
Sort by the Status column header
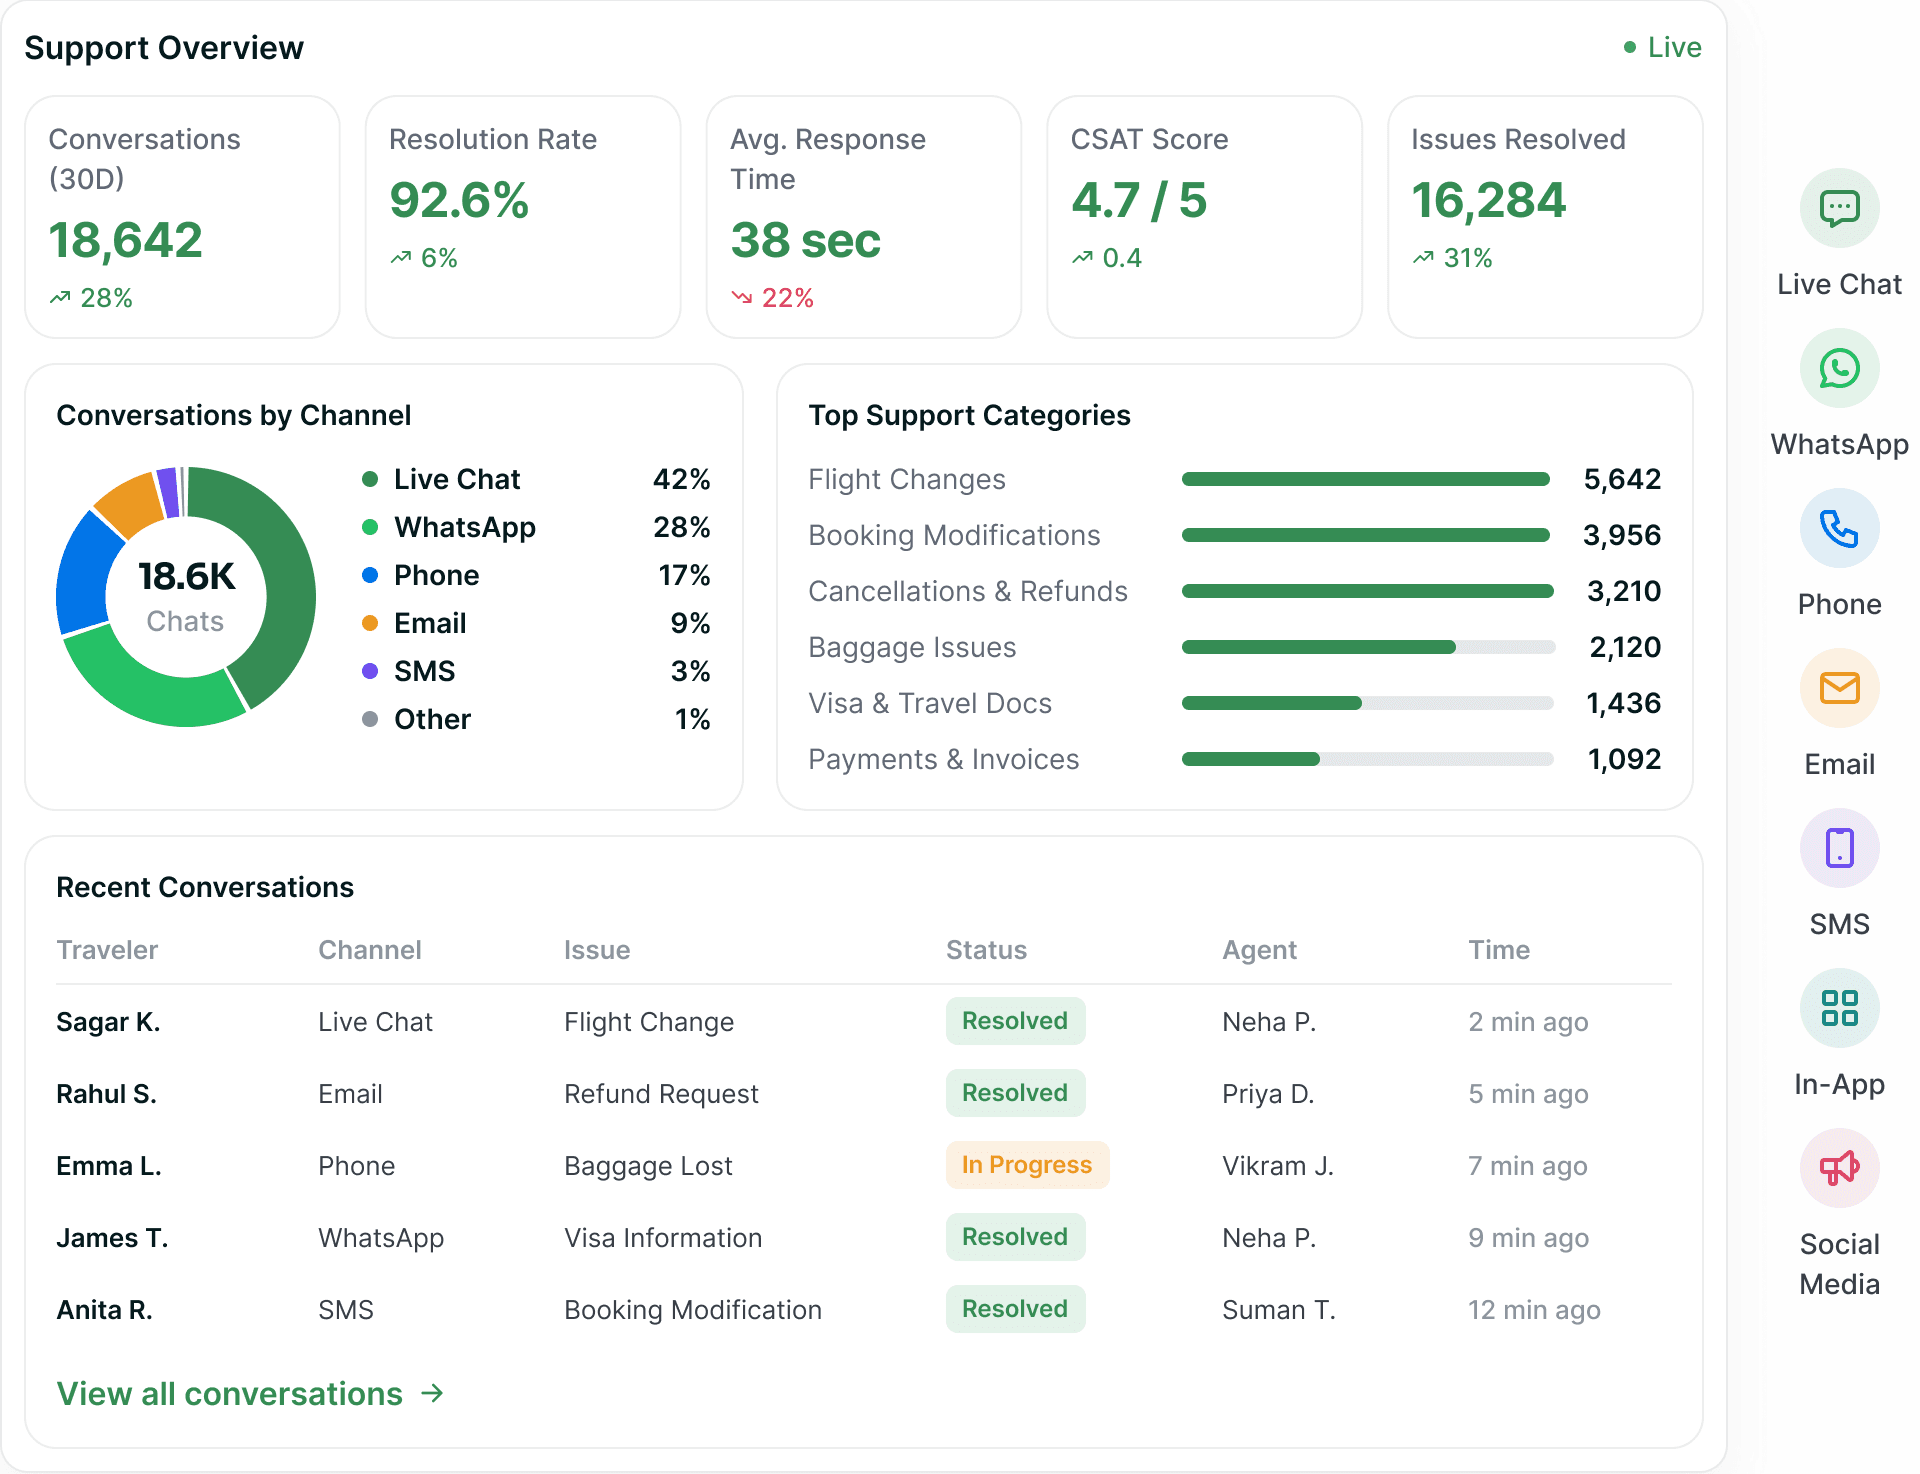pyautogui.click(x=987, y=949)
